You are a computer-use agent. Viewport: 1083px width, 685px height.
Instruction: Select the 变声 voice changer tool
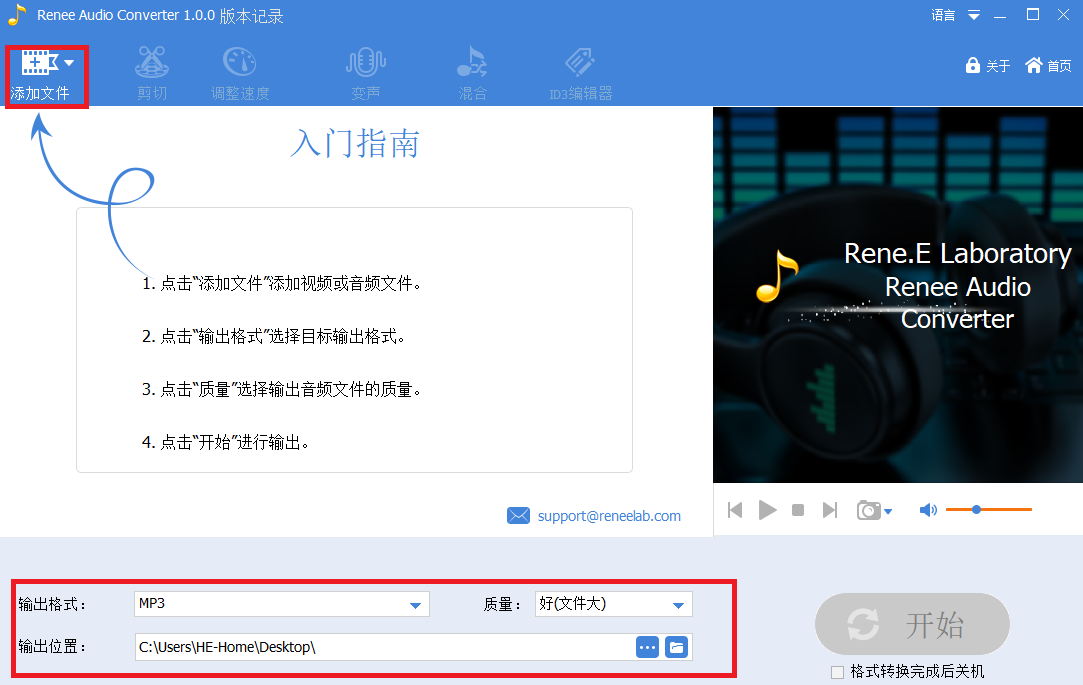pos(365,73)
